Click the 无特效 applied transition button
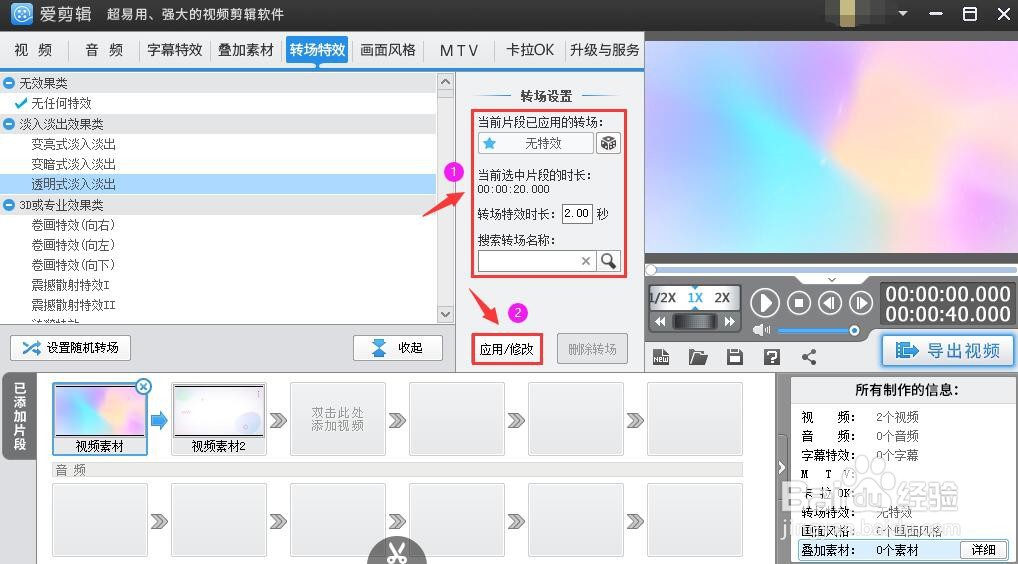This screenshot has height=564, width=1018. [536, 143]
